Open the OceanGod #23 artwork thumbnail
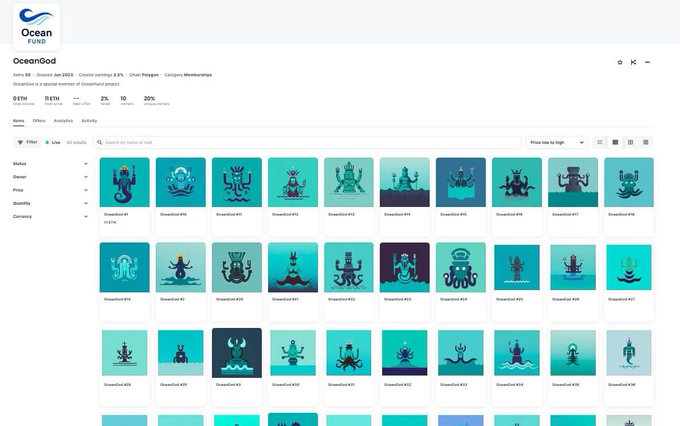The height and width of the screenshot is (426, 680). [405, 267]
